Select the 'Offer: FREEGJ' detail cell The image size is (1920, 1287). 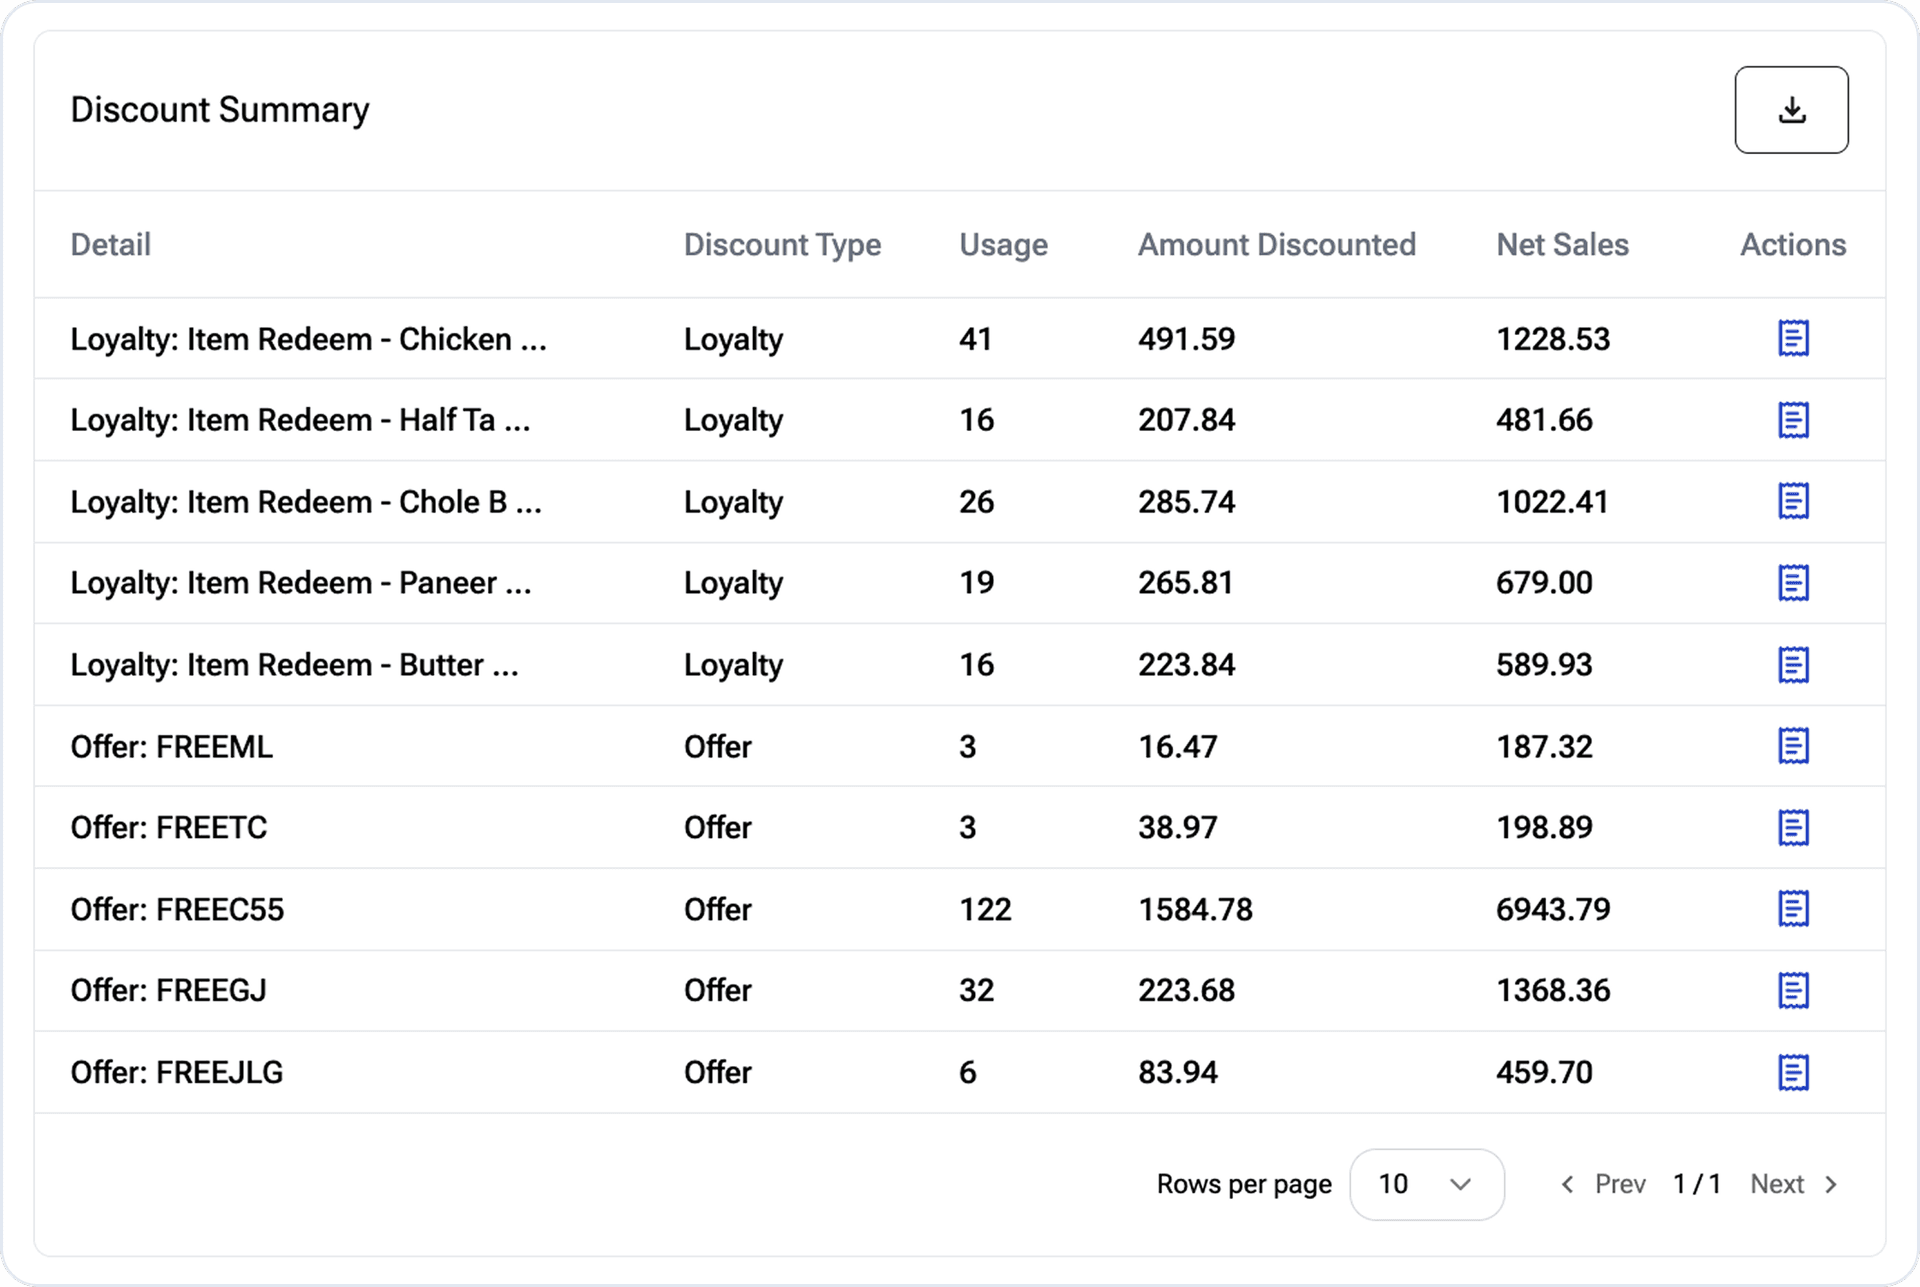tap(168, 991)
